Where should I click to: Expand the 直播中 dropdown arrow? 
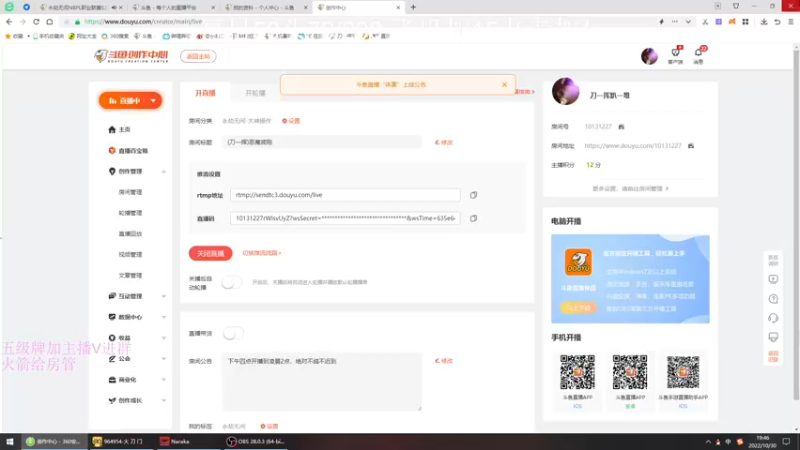pyautogui.click(x=153, y=101)
